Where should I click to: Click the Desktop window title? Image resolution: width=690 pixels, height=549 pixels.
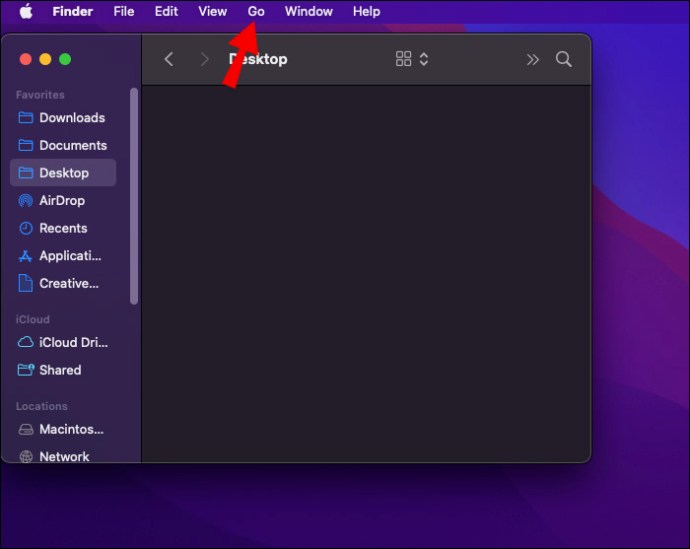point(258,59)
